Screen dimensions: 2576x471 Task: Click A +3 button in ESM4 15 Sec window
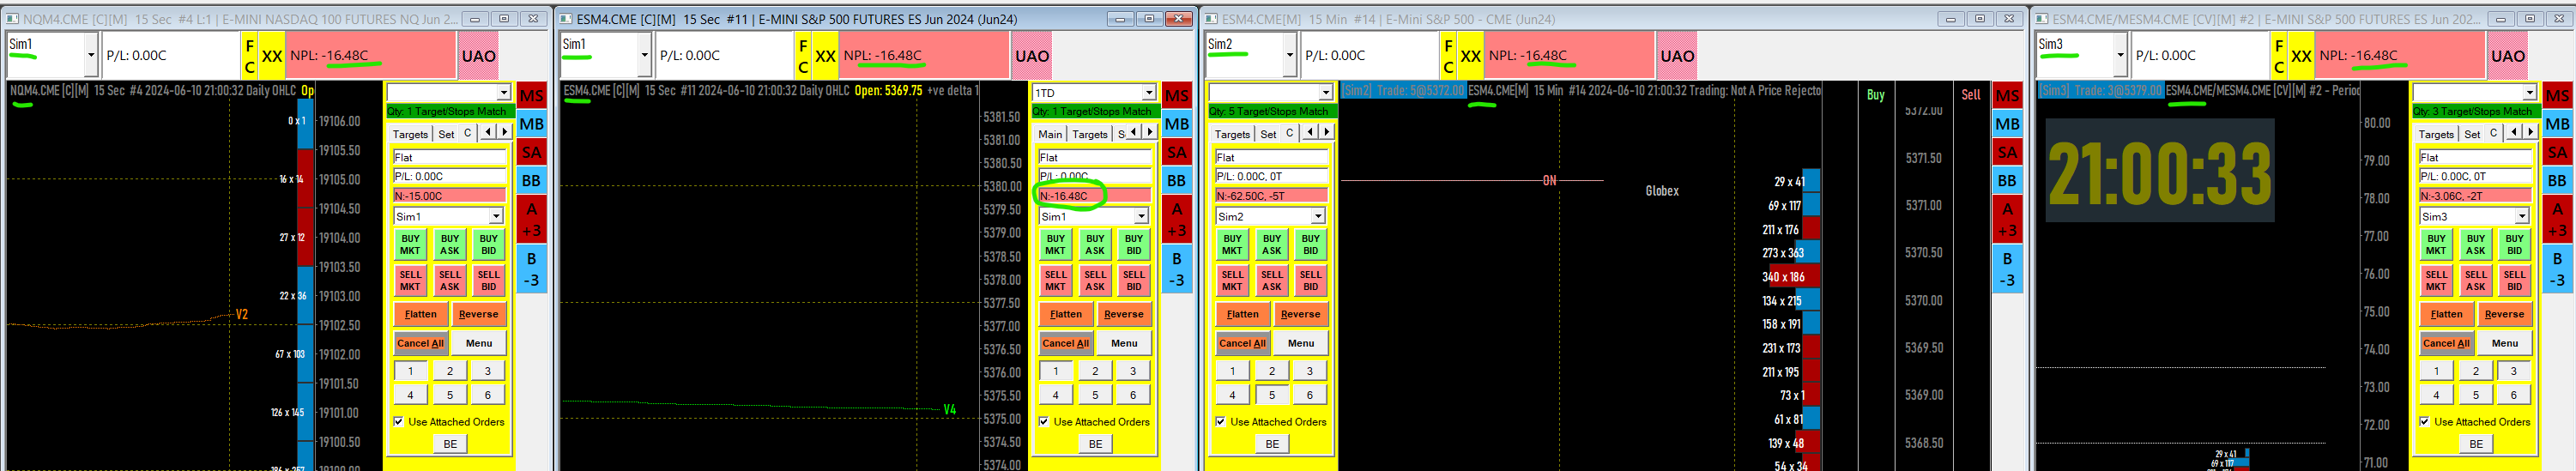pos(1177,220)
